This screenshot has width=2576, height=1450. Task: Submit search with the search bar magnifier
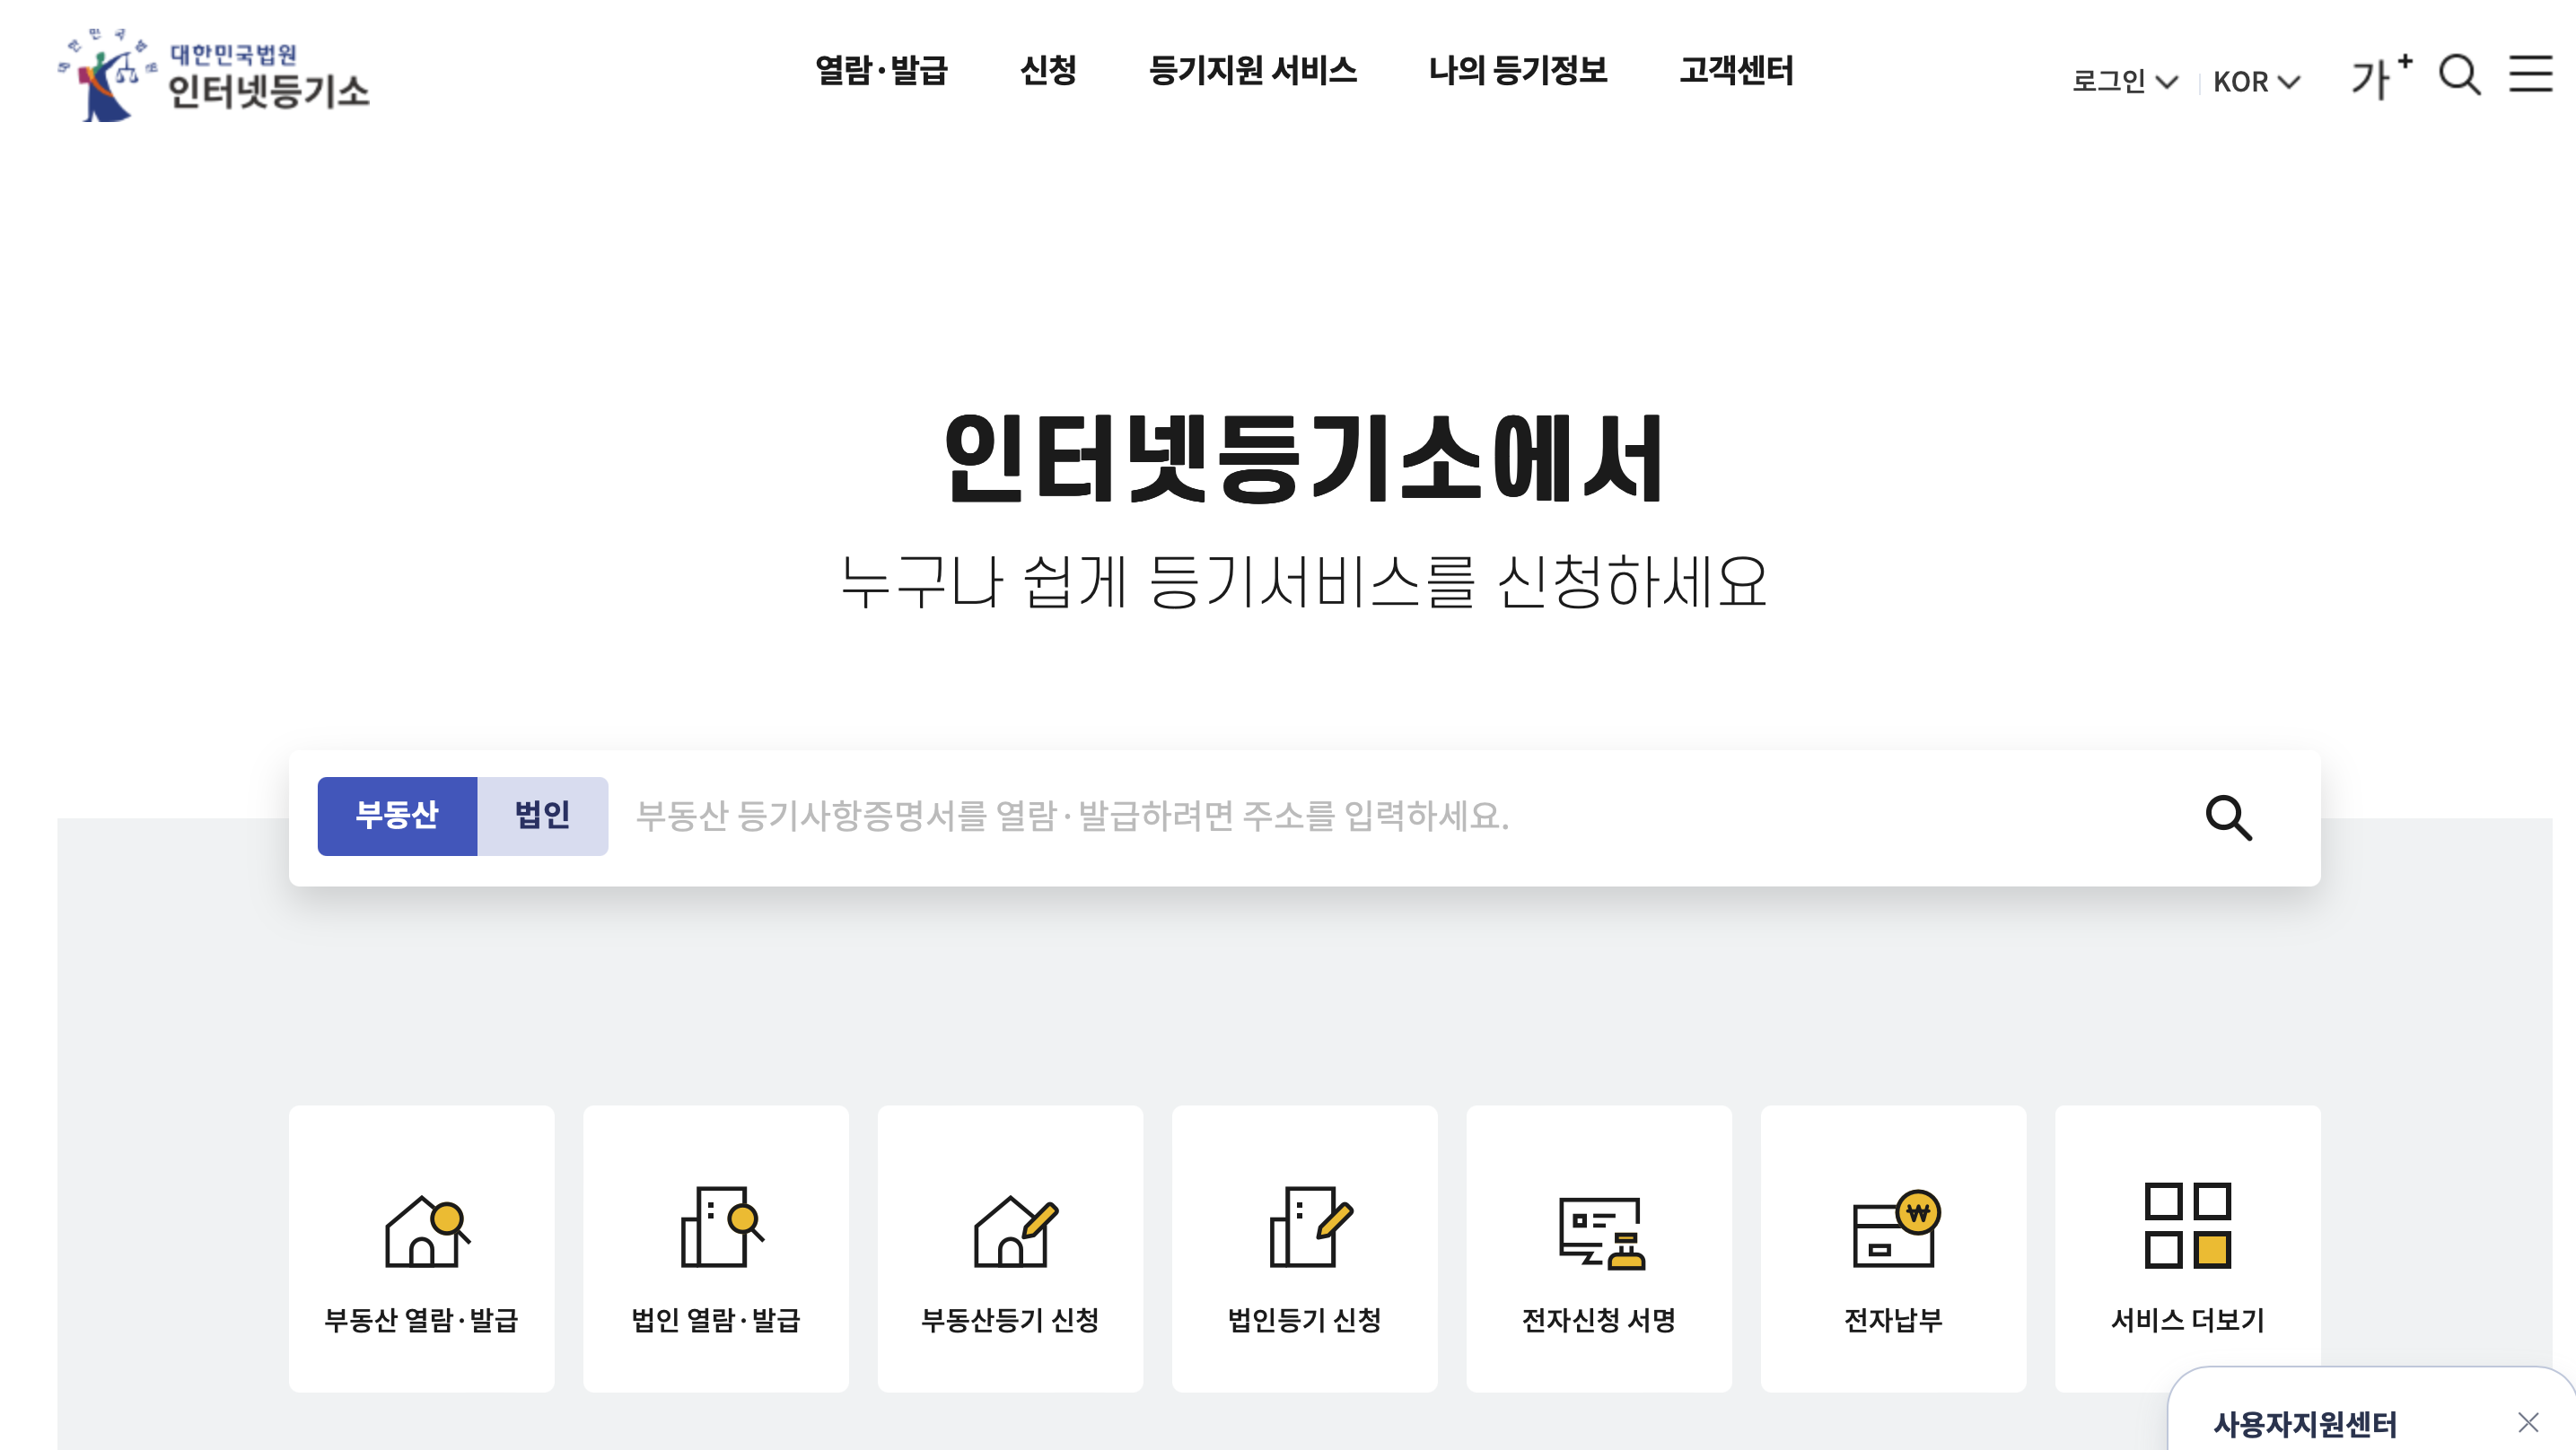tap(2228, 818)
